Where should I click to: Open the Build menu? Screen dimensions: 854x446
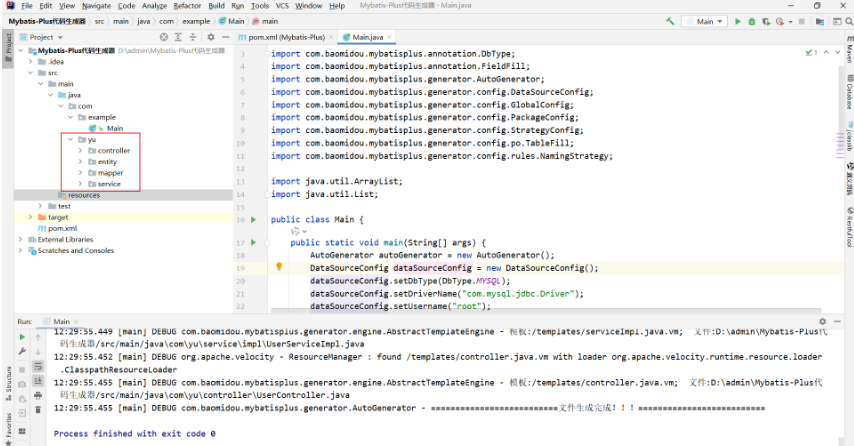[x=216, y=5]
